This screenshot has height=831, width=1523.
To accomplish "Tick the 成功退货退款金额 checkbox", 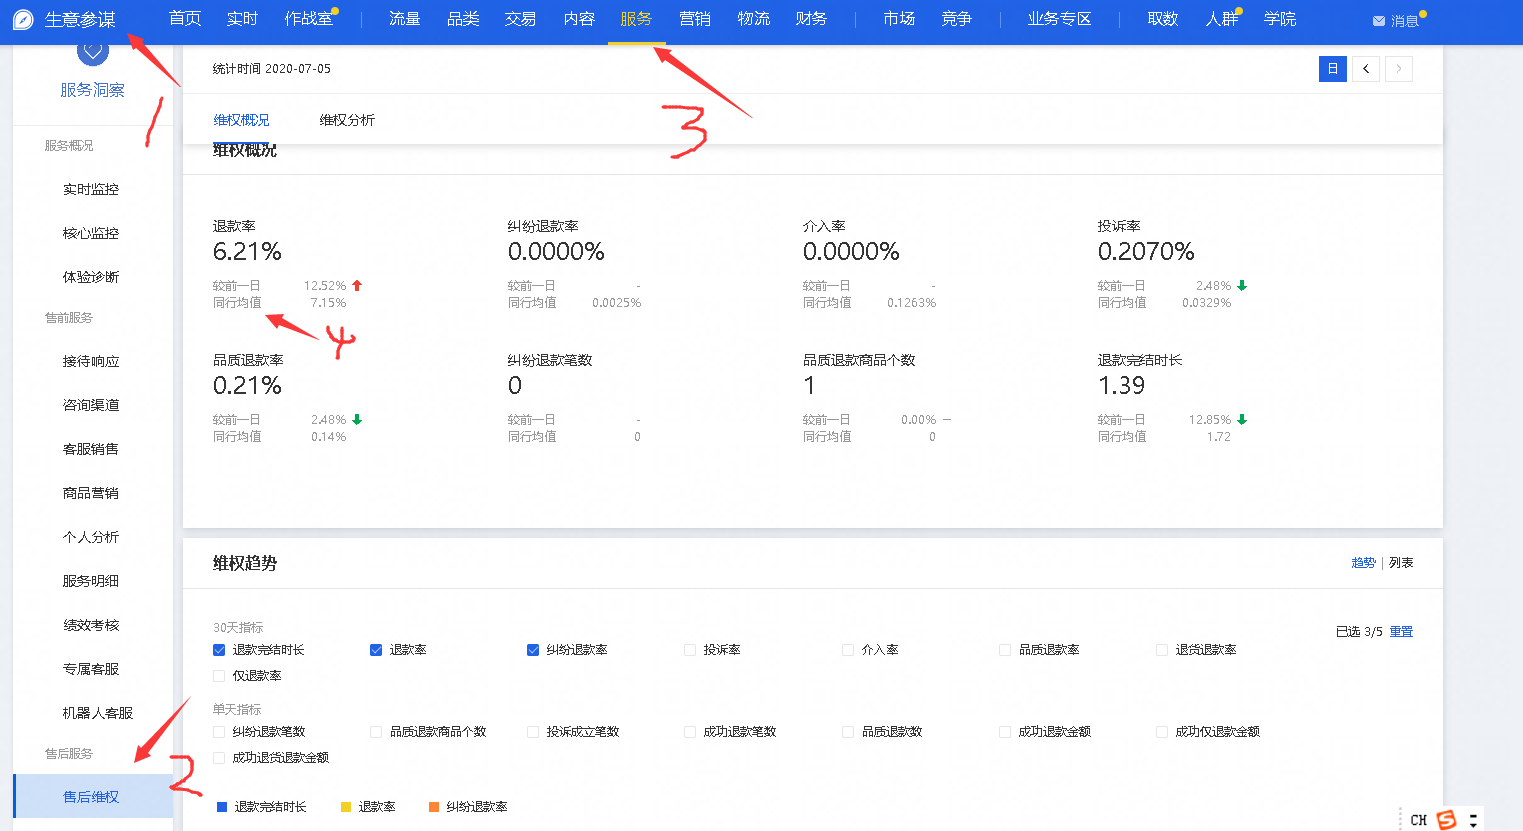I will pos(219,758).
